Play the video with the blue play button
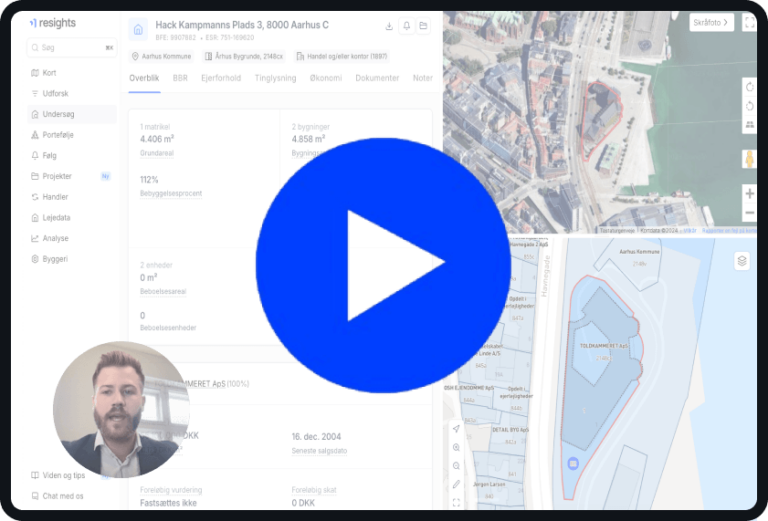 [384, 264]
